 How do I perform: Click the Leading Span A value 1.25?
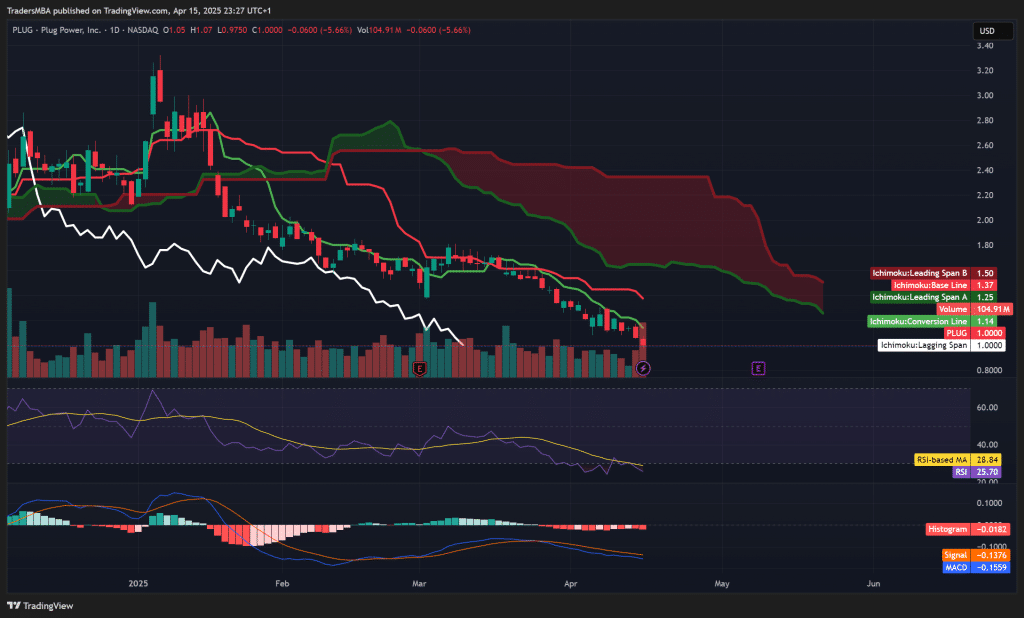(985, 297)
